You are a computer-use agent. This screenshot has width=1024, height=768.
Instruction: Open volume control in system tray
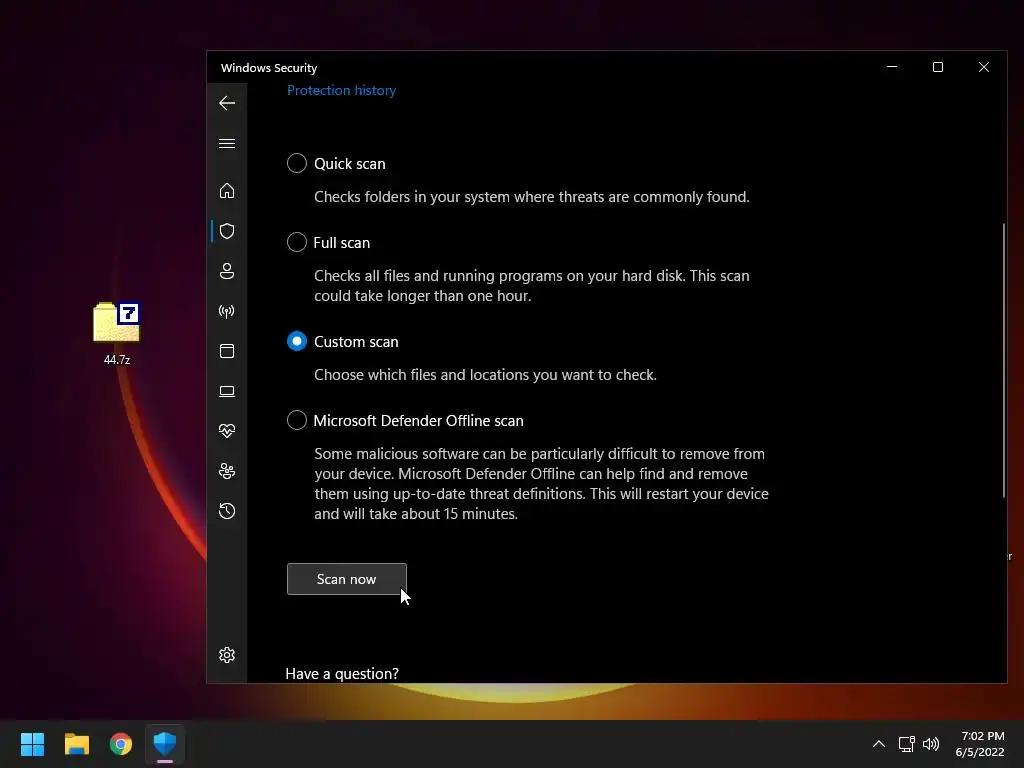click(931, 744)
